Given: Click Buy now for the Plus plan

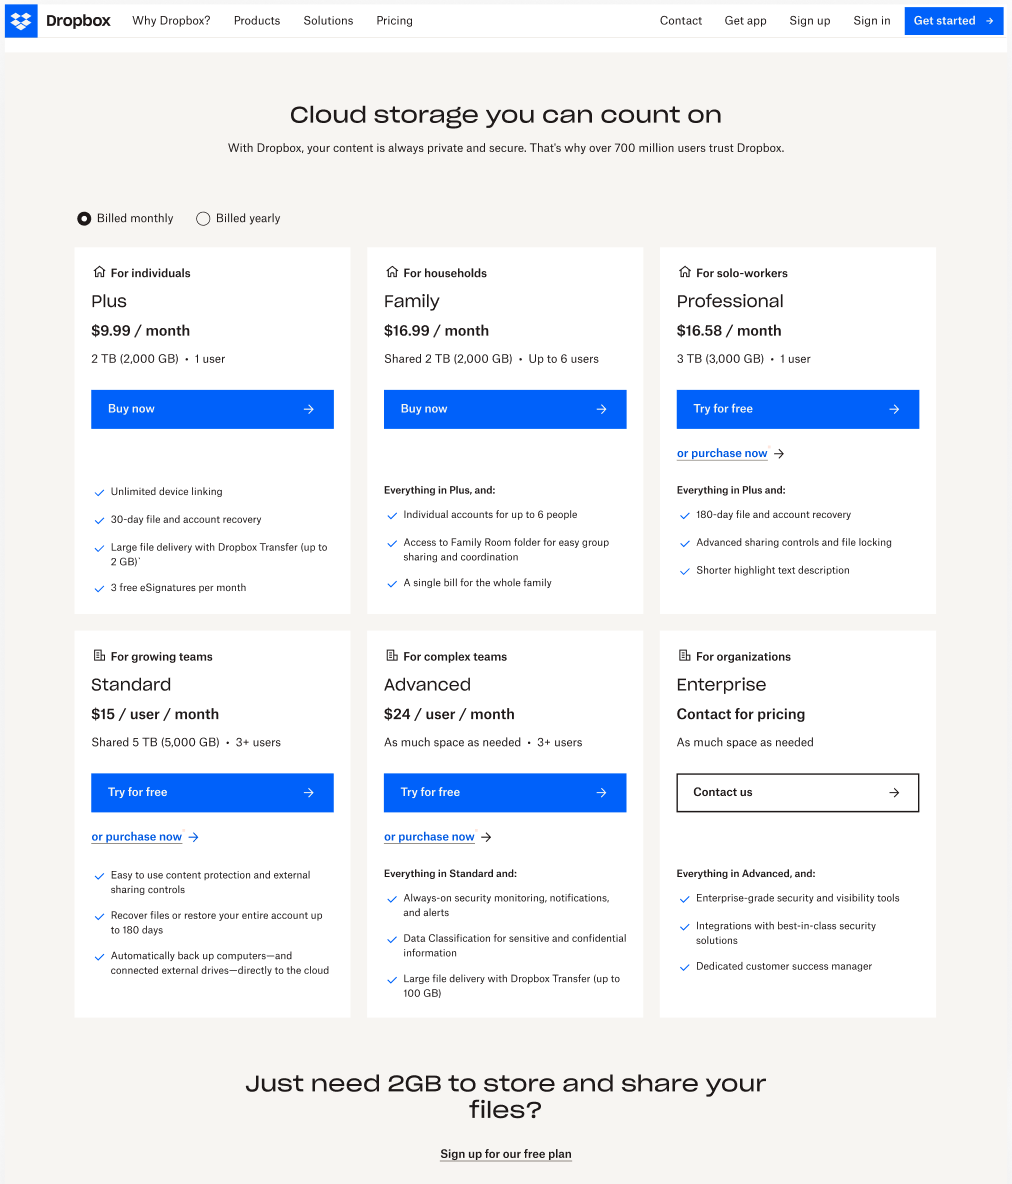Looking at the screenshot, I should coord(212,409).
